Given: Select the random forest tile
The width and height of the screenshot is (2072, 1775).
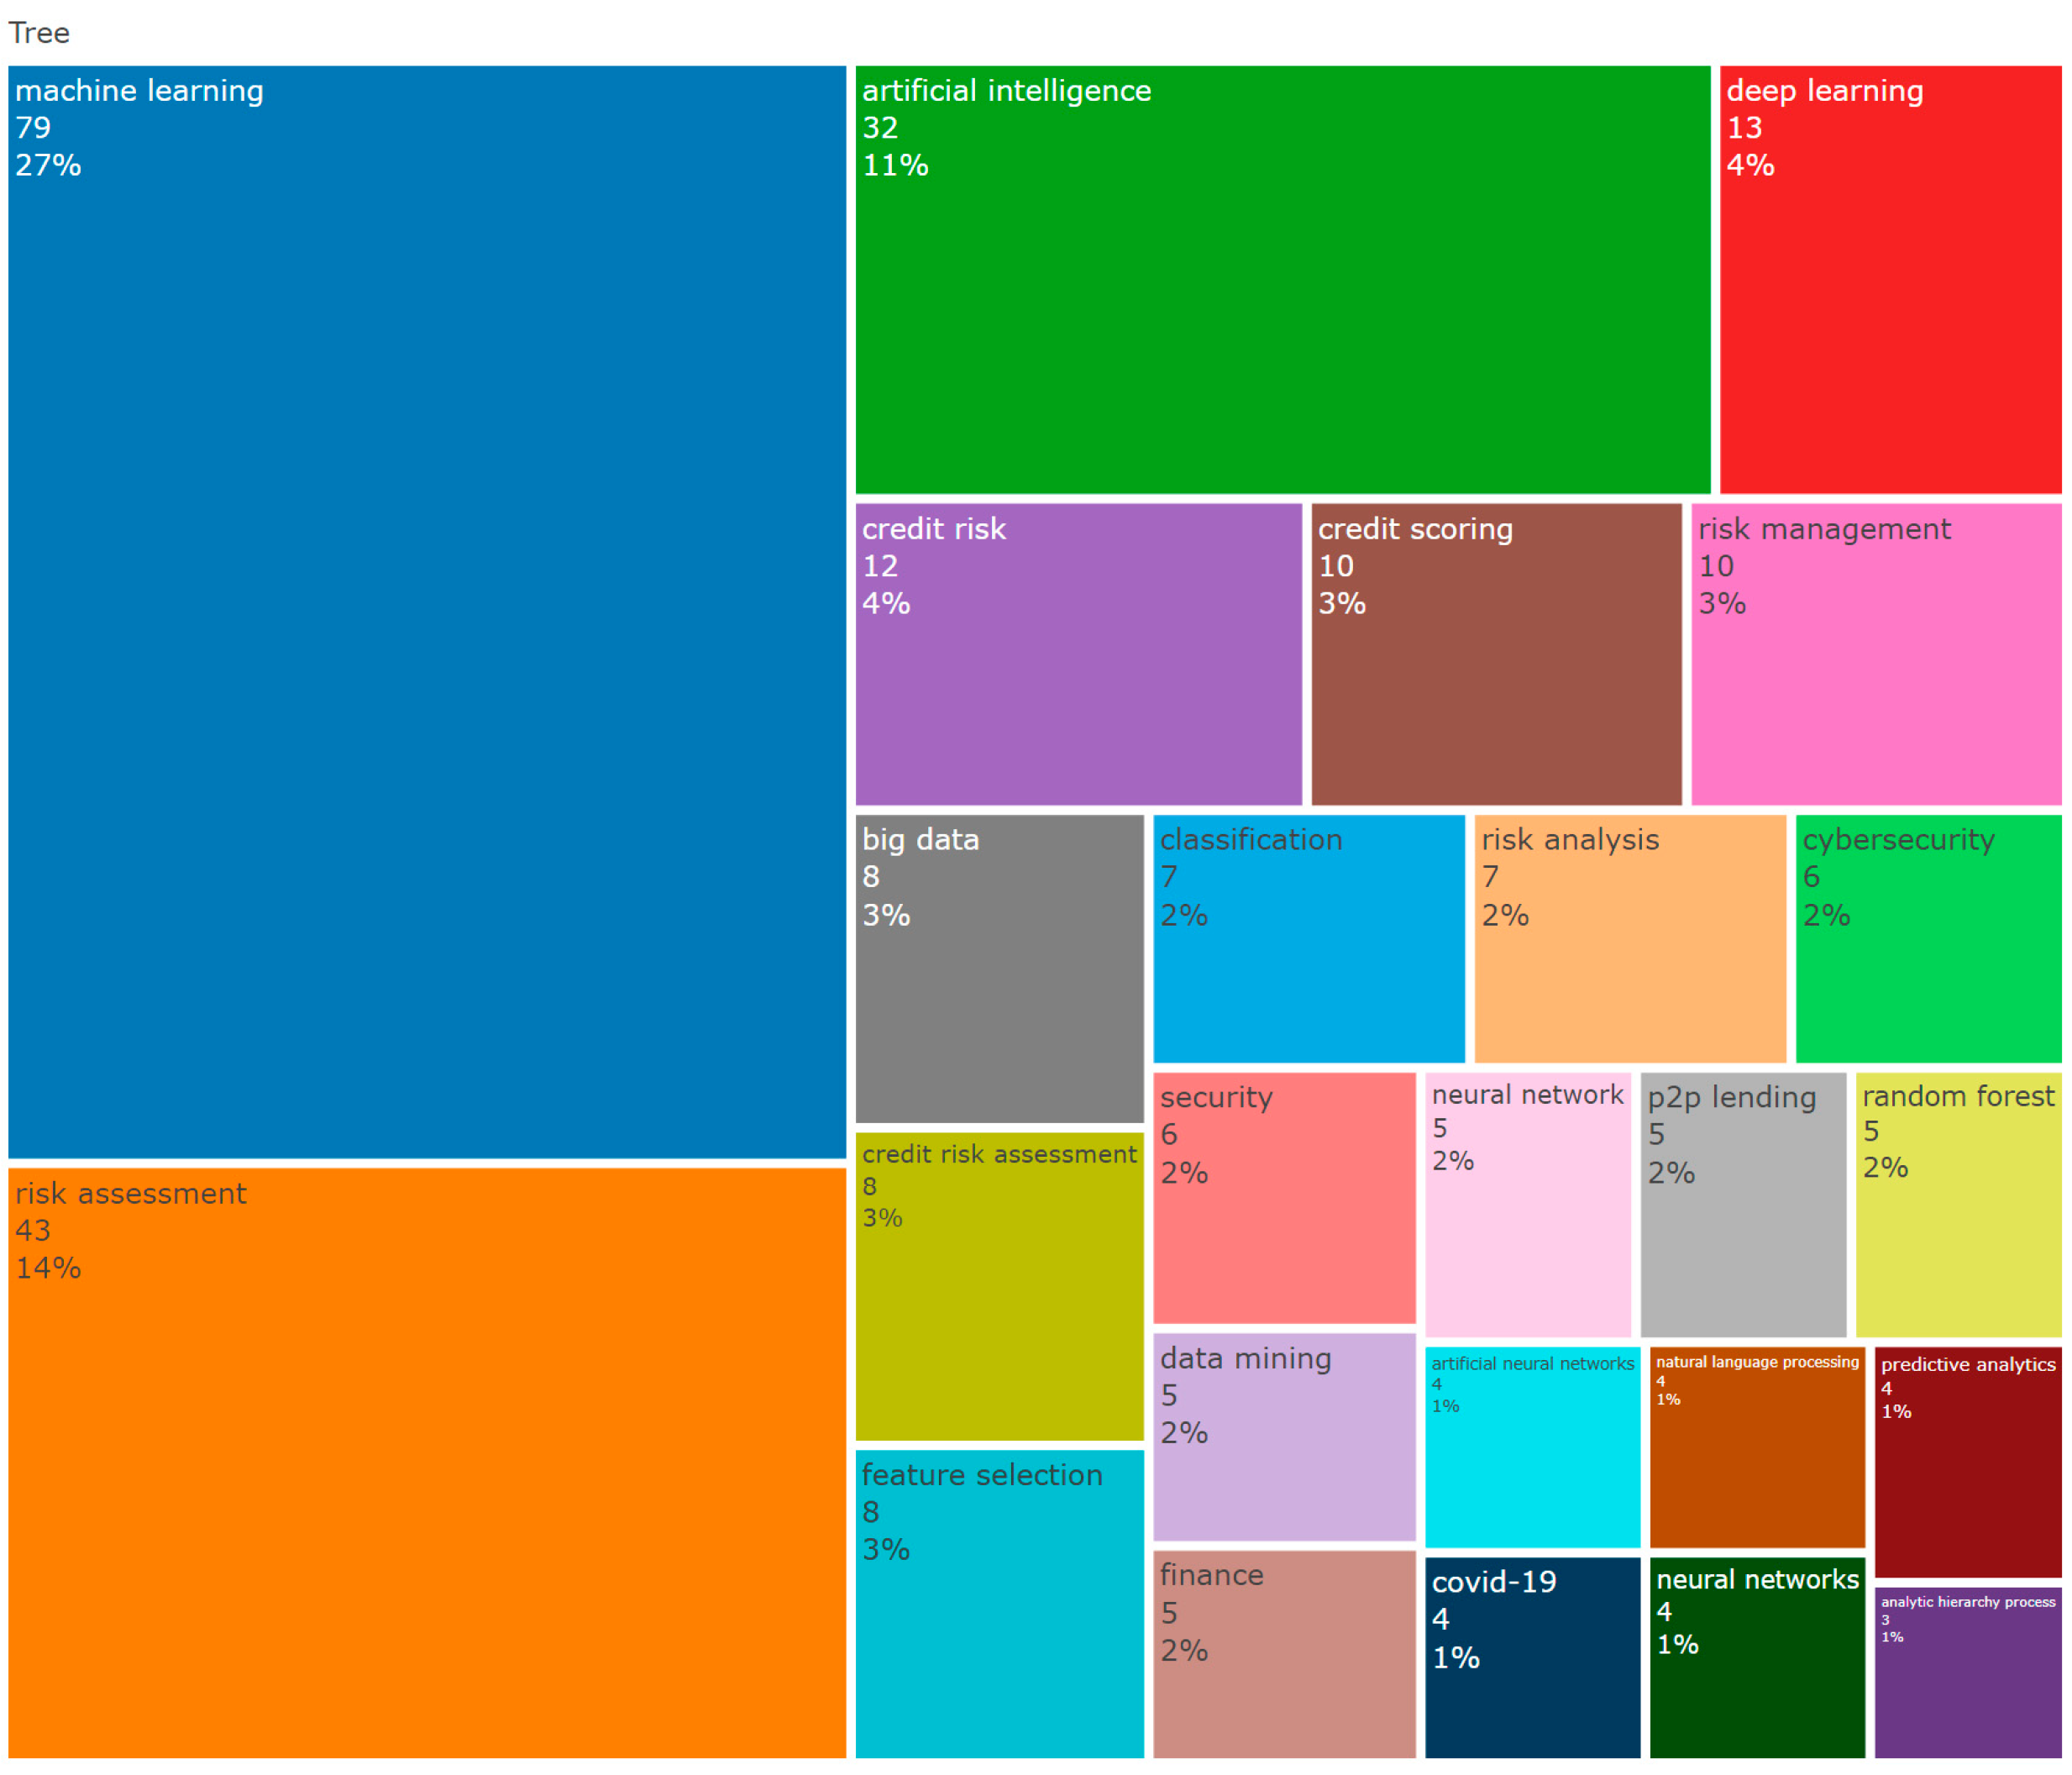Looking at the screenshot, I should pyautogui.click(x=1958, y=1204).
